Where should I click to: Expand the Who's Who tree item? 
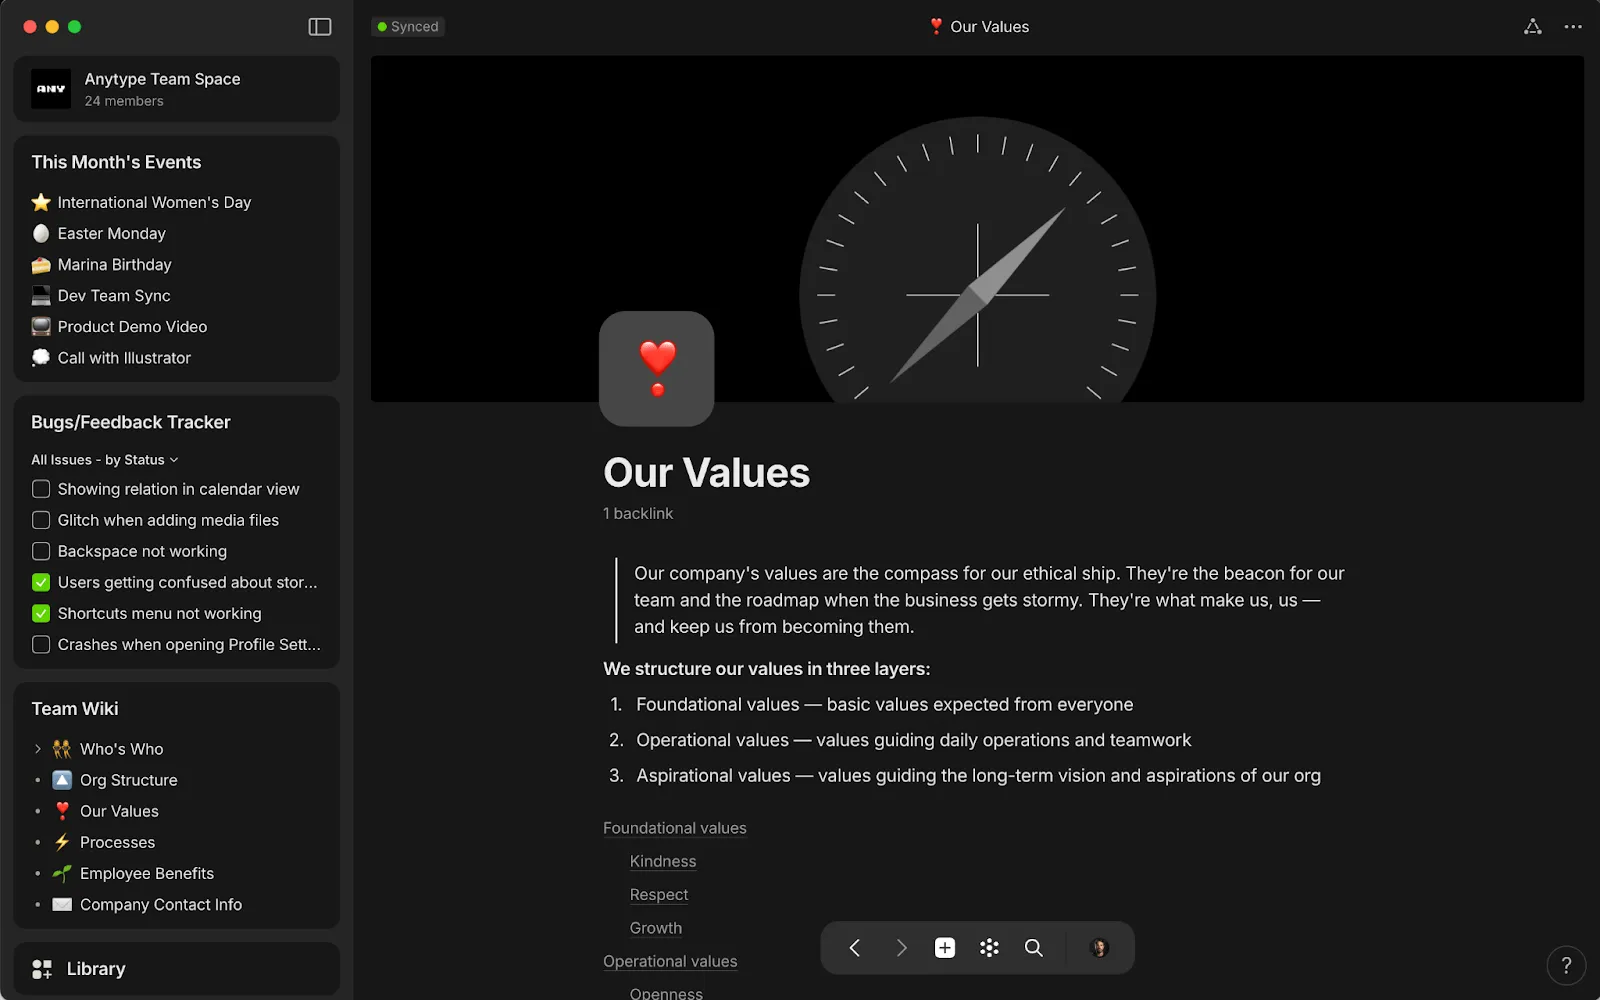38,749
